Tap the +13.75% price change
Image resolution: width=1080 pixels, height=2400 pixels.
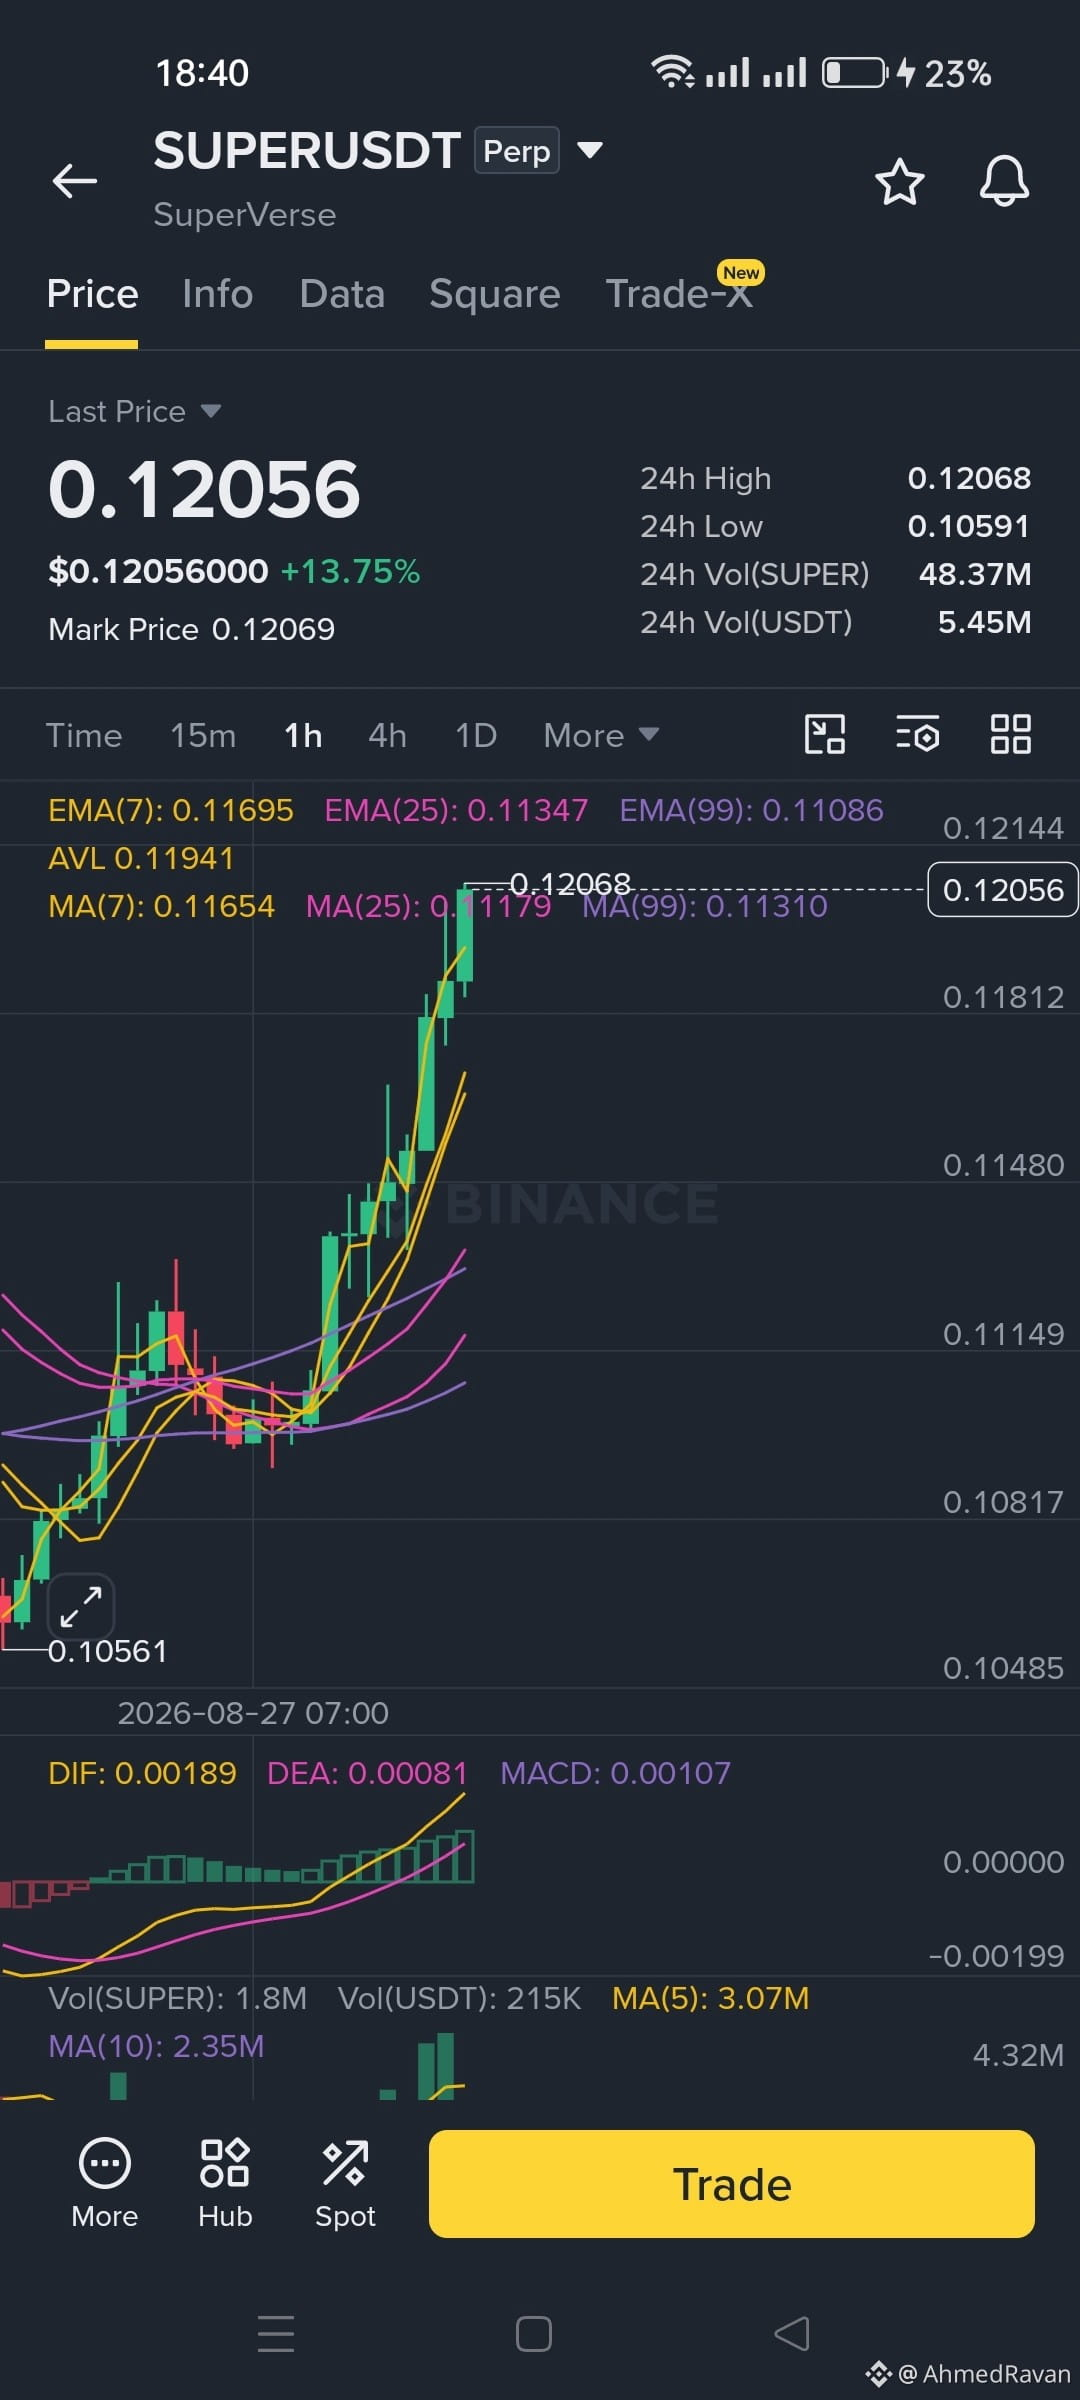tap(350, 571)
